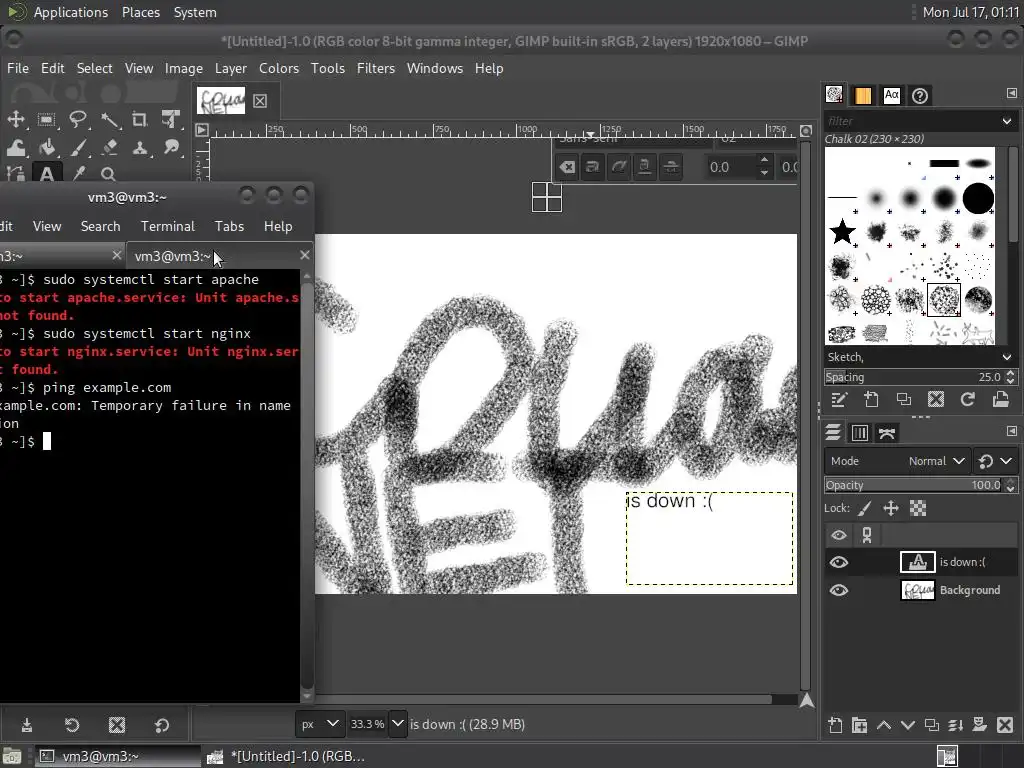This screenshot has width=1024, height=768.
Task: Click edit brush icon in Brushes panel
Action: coord(839,400)
